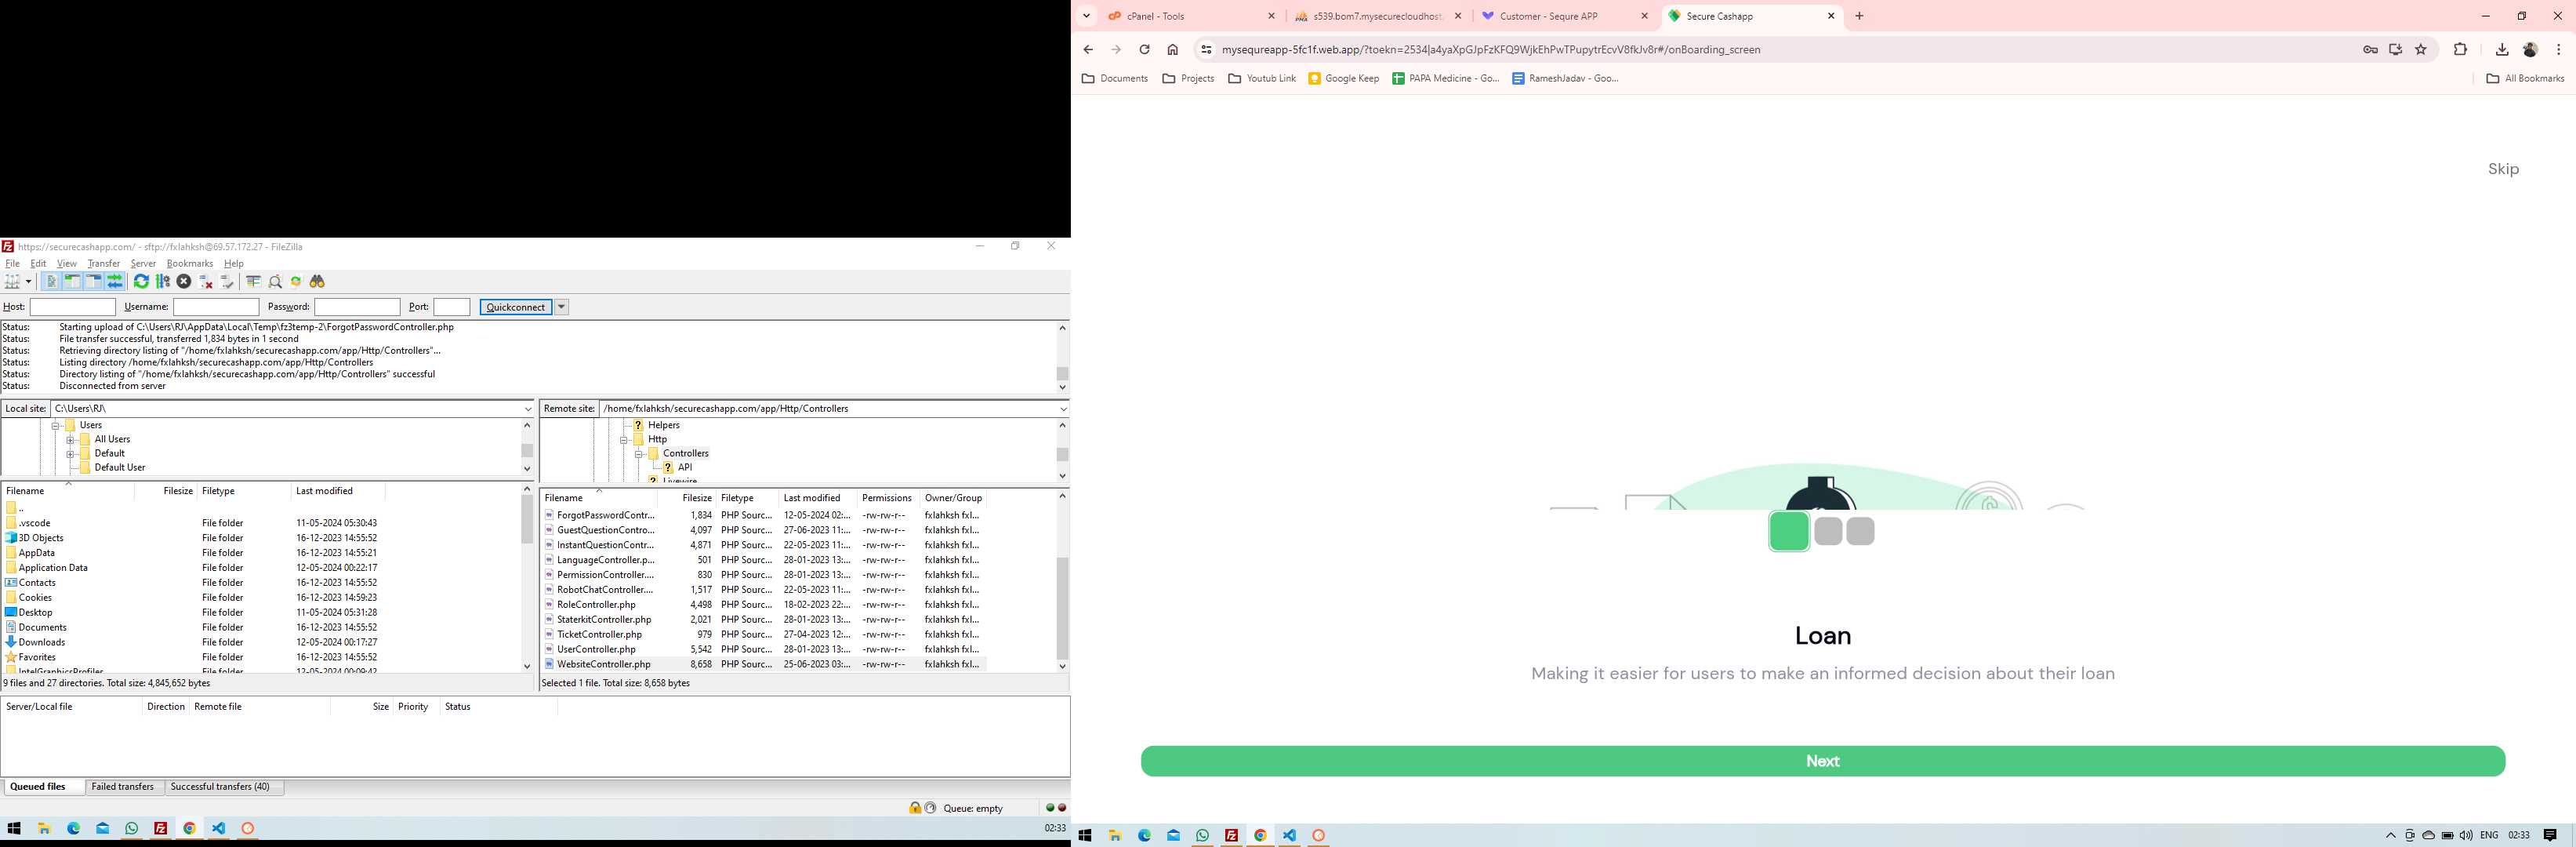
Task: Close the Secure Cashapp tab
Action: pos(1831,16)
